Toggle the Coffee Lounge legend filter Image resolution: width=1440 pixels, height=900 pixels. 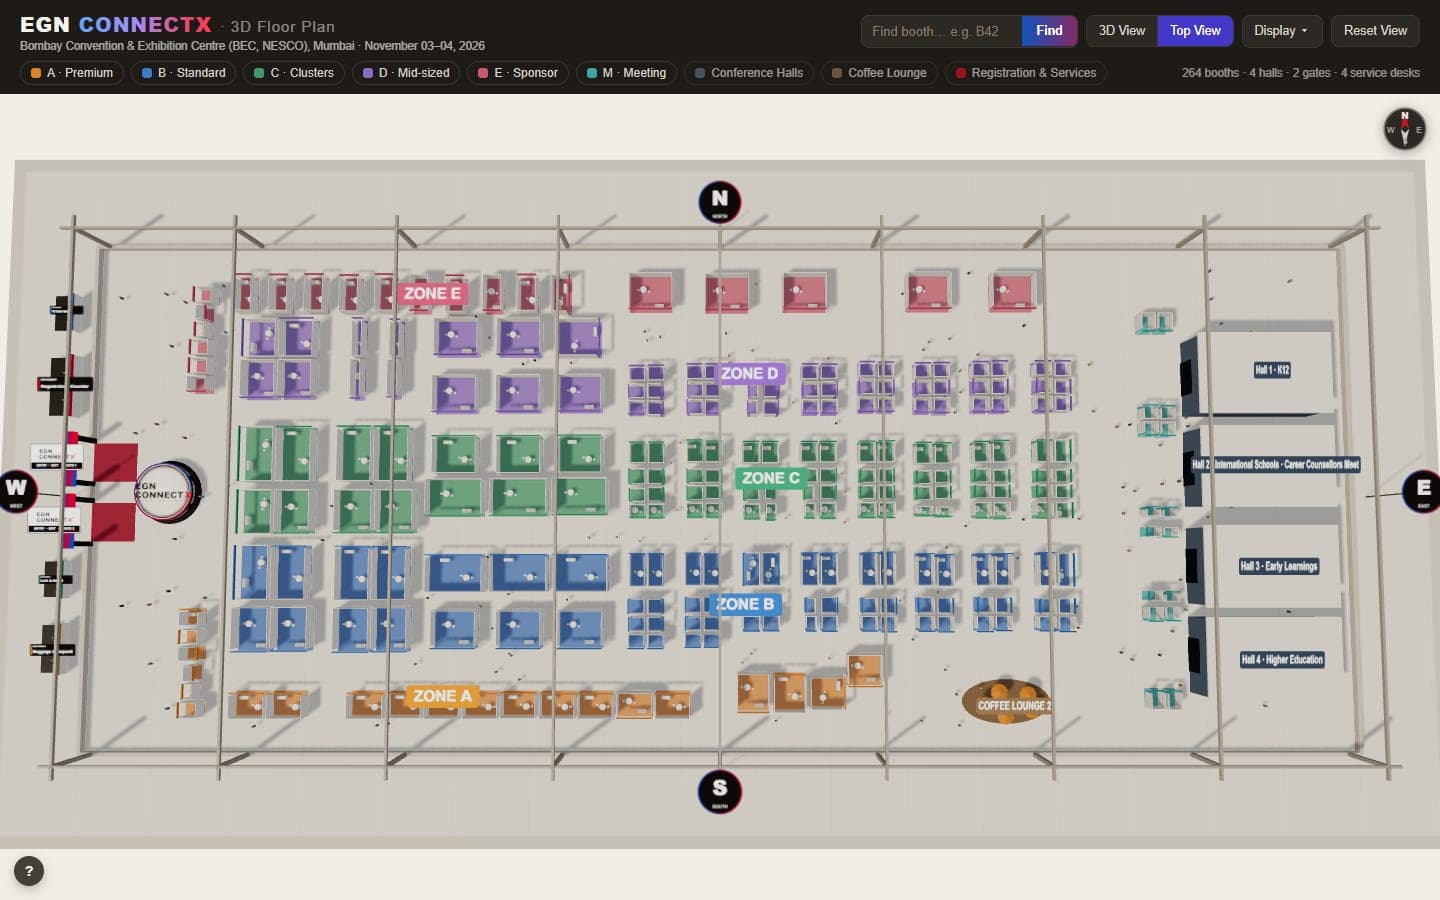[879, 73]
